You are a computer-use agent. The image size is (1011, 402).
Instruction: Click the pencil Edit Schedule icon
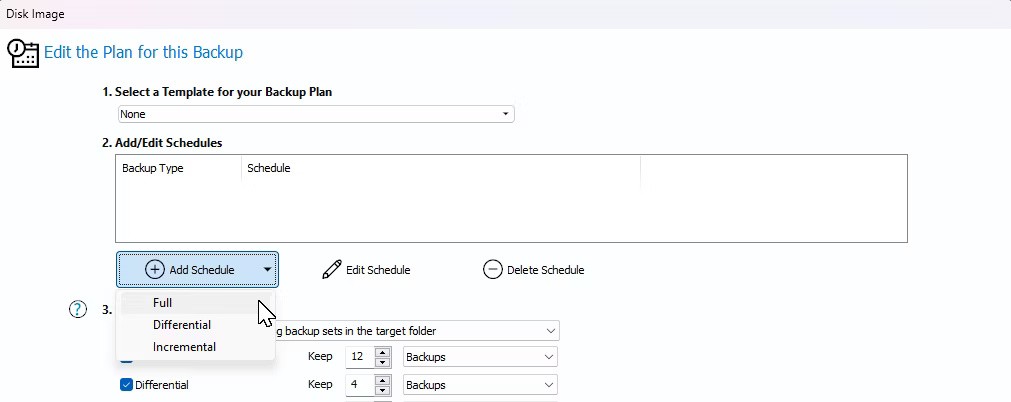[x=332, y=270]
